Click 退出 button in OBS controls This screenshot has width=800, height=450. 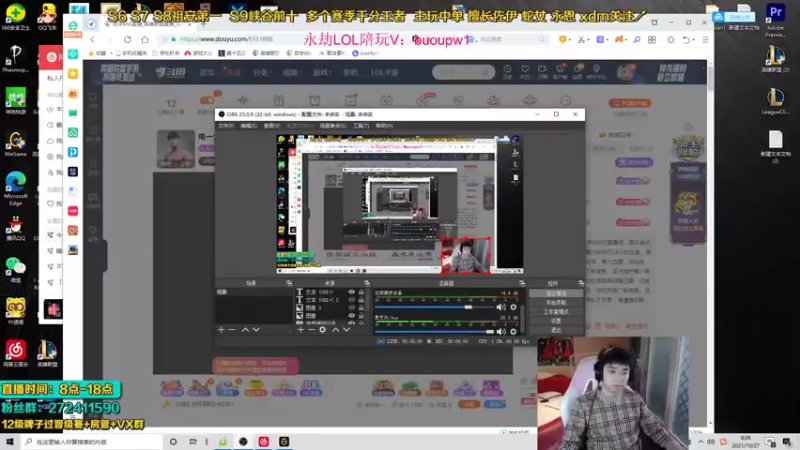pos(556,330)
